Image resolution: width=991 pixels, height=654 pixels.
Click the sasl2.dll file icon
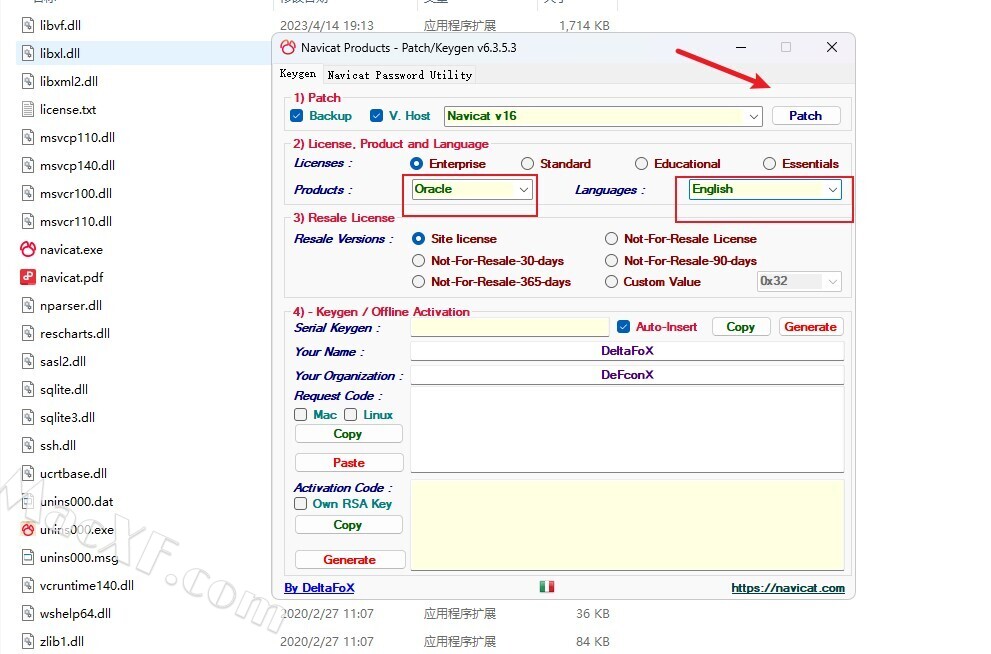click(28, 361)
